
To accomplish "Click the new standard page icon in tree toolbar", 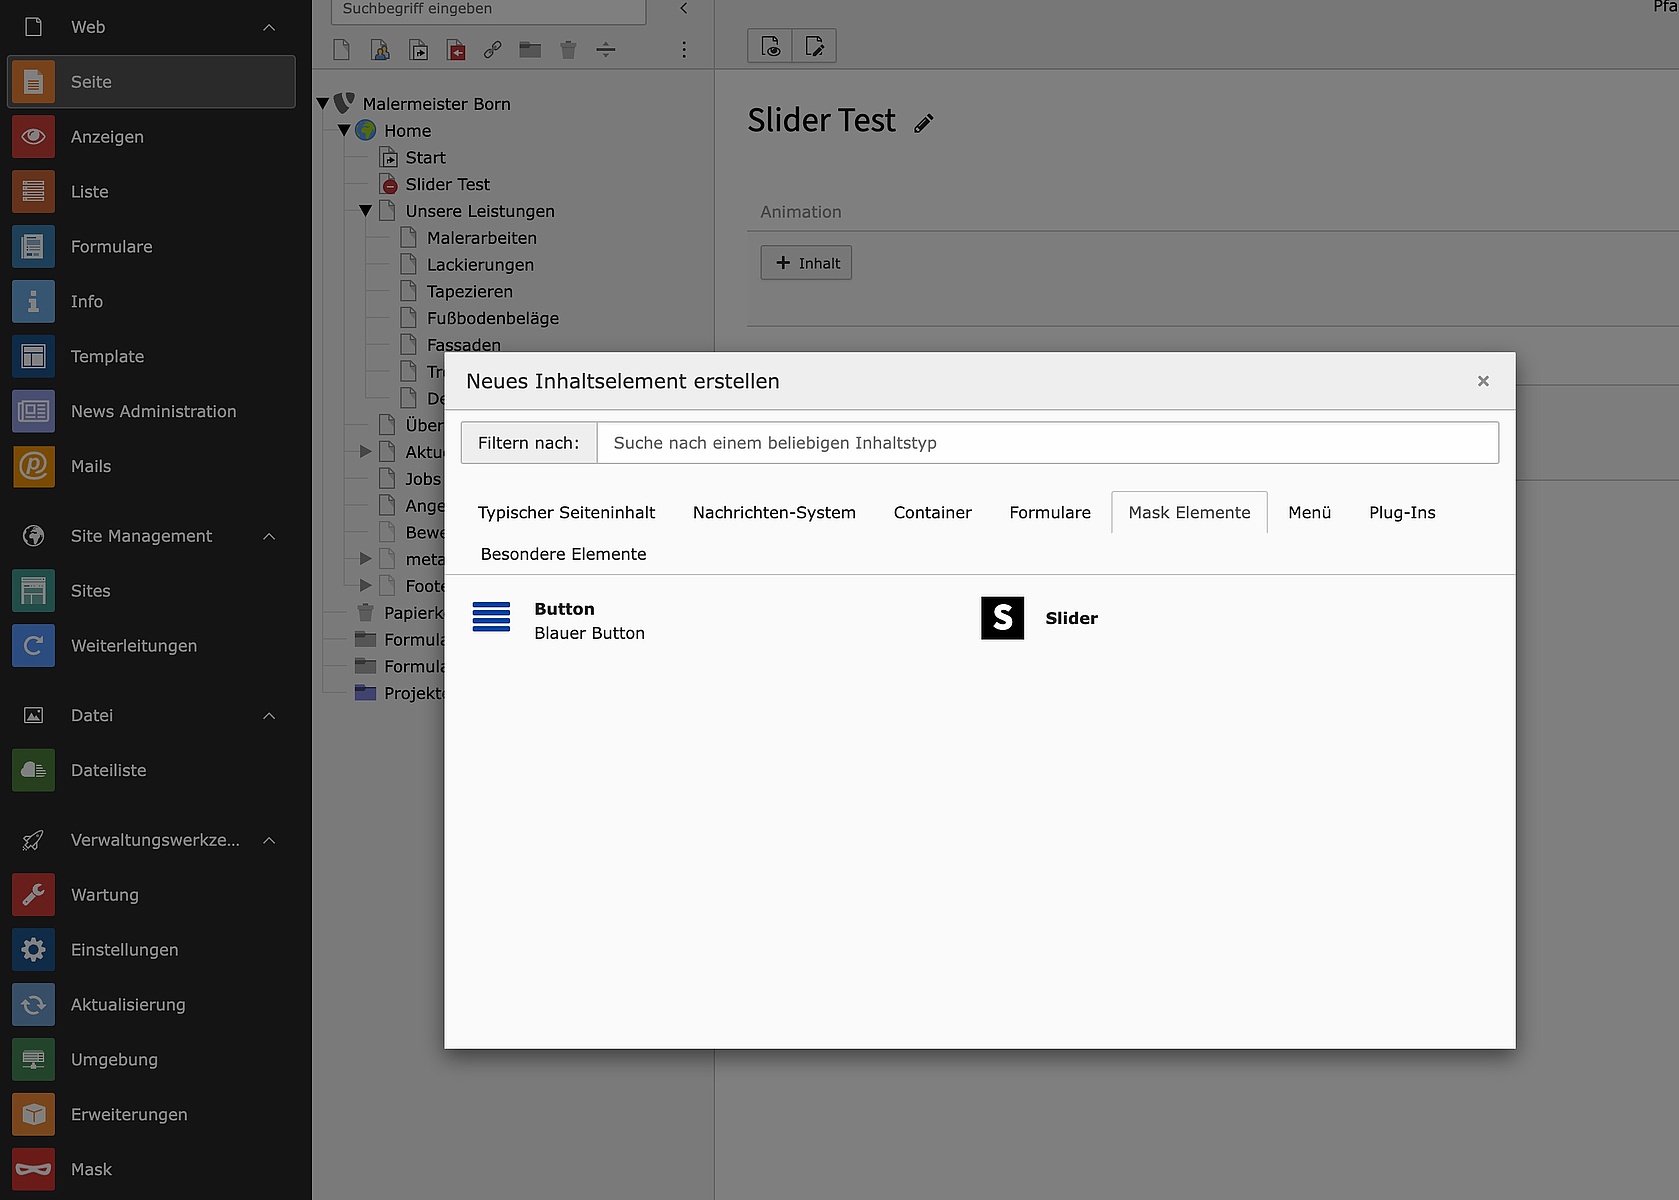I will pyautogui.click(x=342, y=50).
